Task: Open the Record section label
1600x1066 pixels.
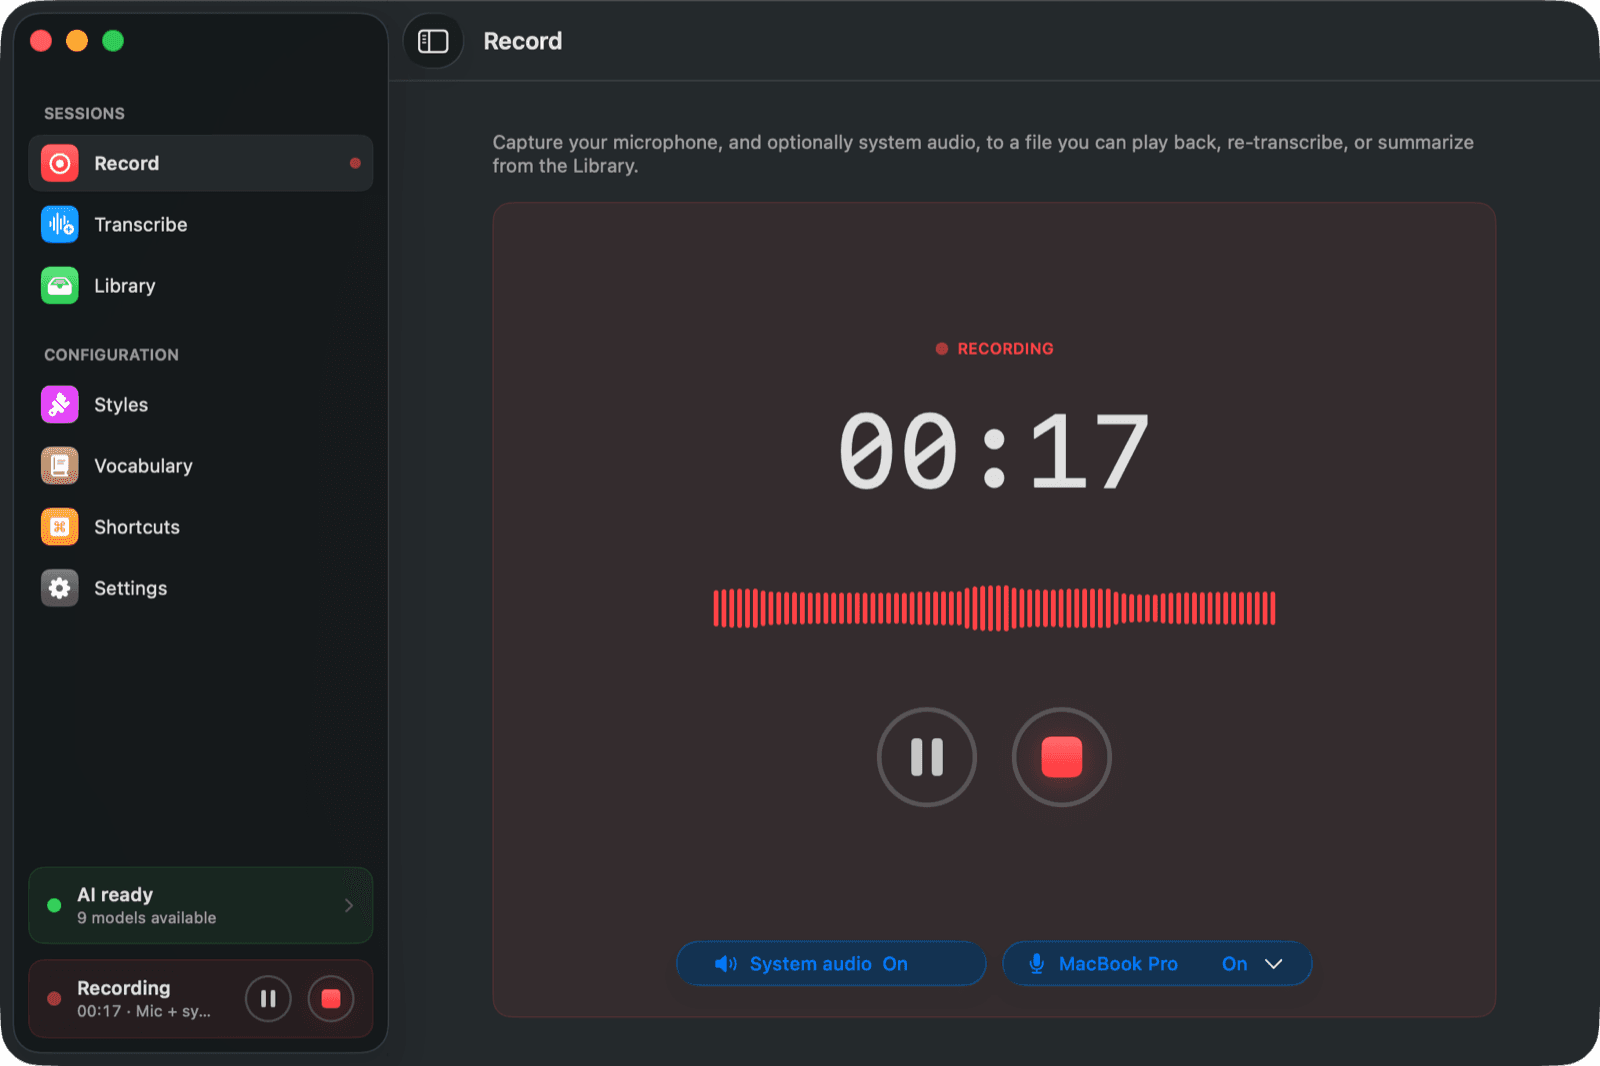Action: (127, 163)
